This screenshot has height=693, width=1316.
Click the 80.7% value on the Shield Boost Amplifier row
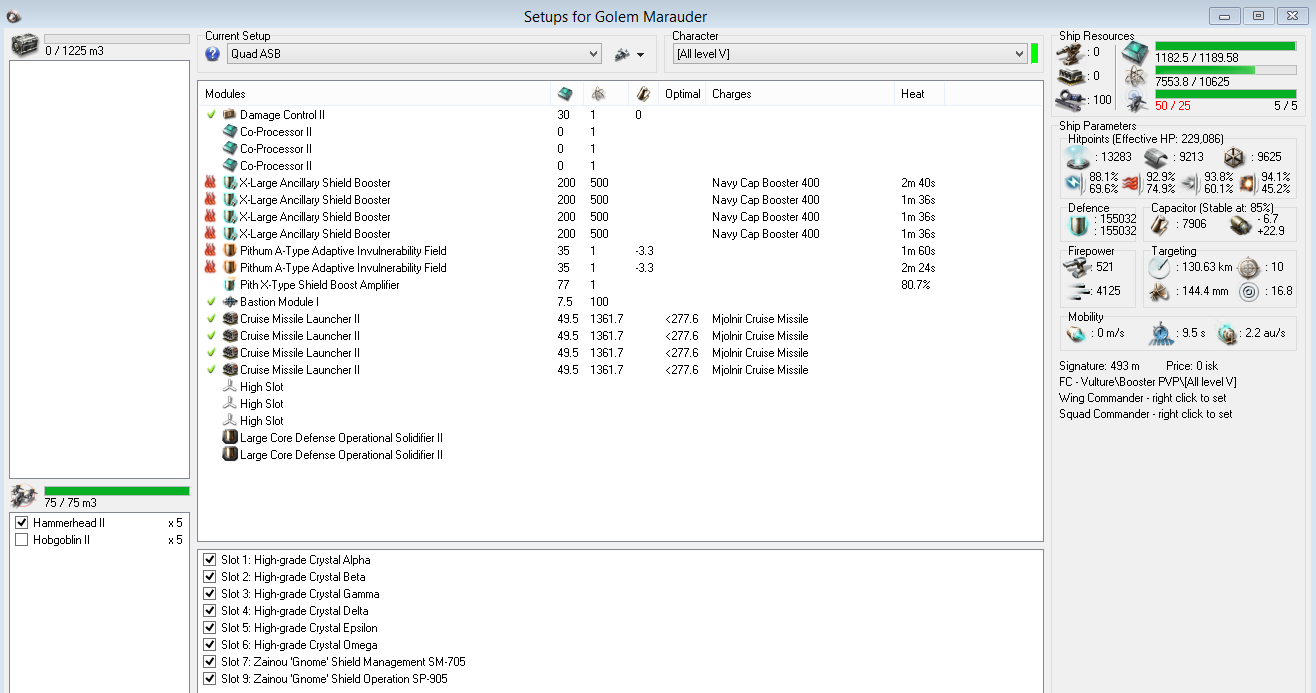915,285
